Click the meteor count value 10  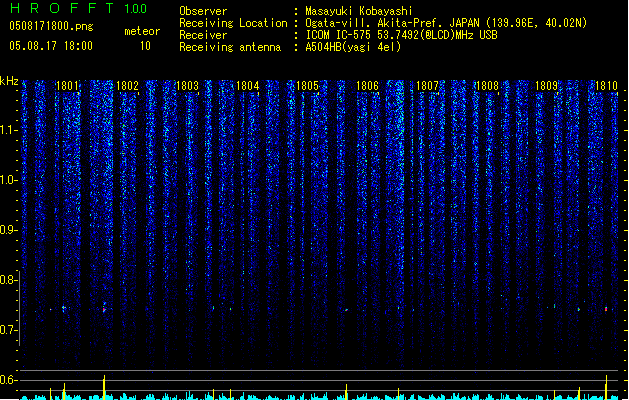[x=145, y=46]
